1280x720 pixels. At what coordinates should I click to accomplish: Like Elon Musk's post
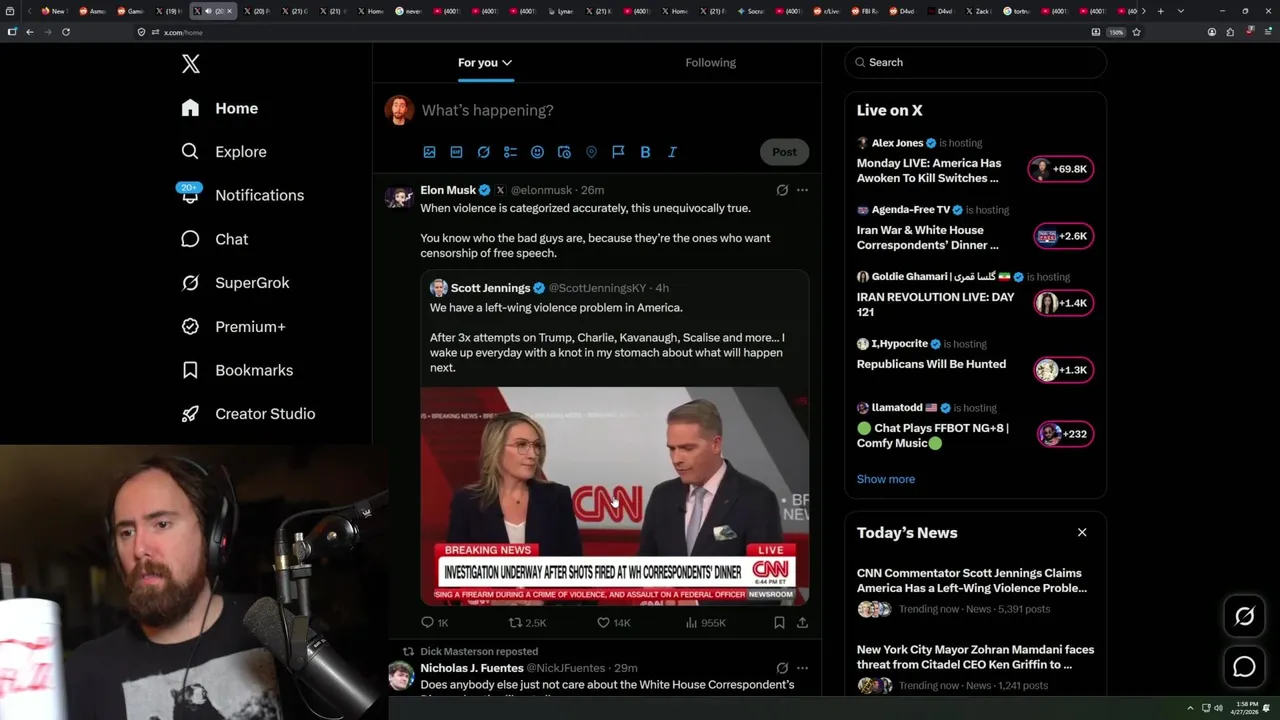tap(613, 623)
